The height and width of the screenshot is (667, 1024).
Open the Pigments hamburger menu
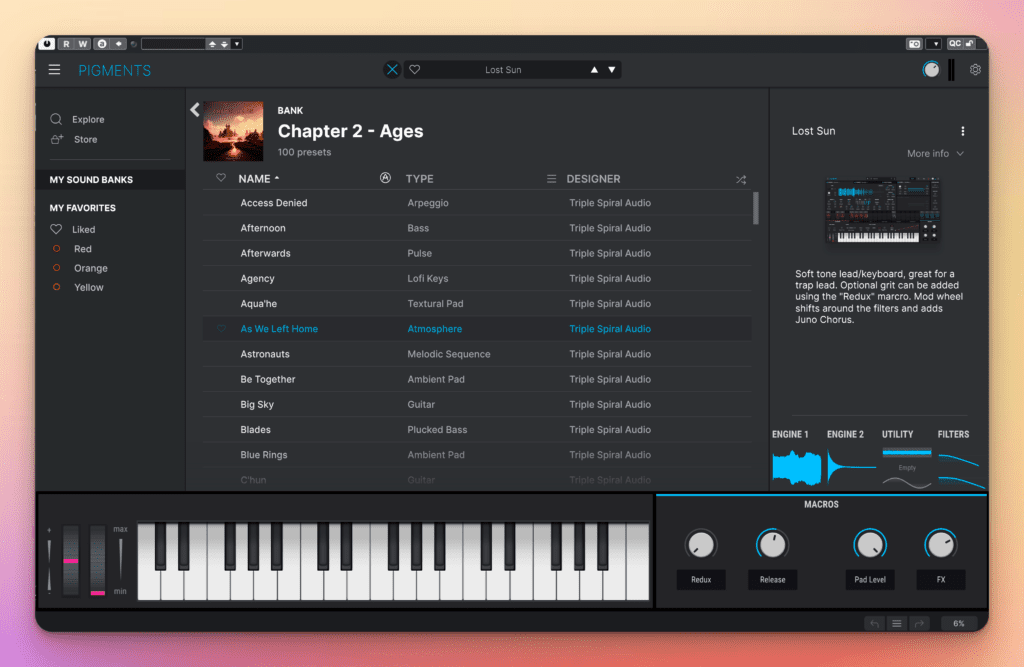pos(54,70)
